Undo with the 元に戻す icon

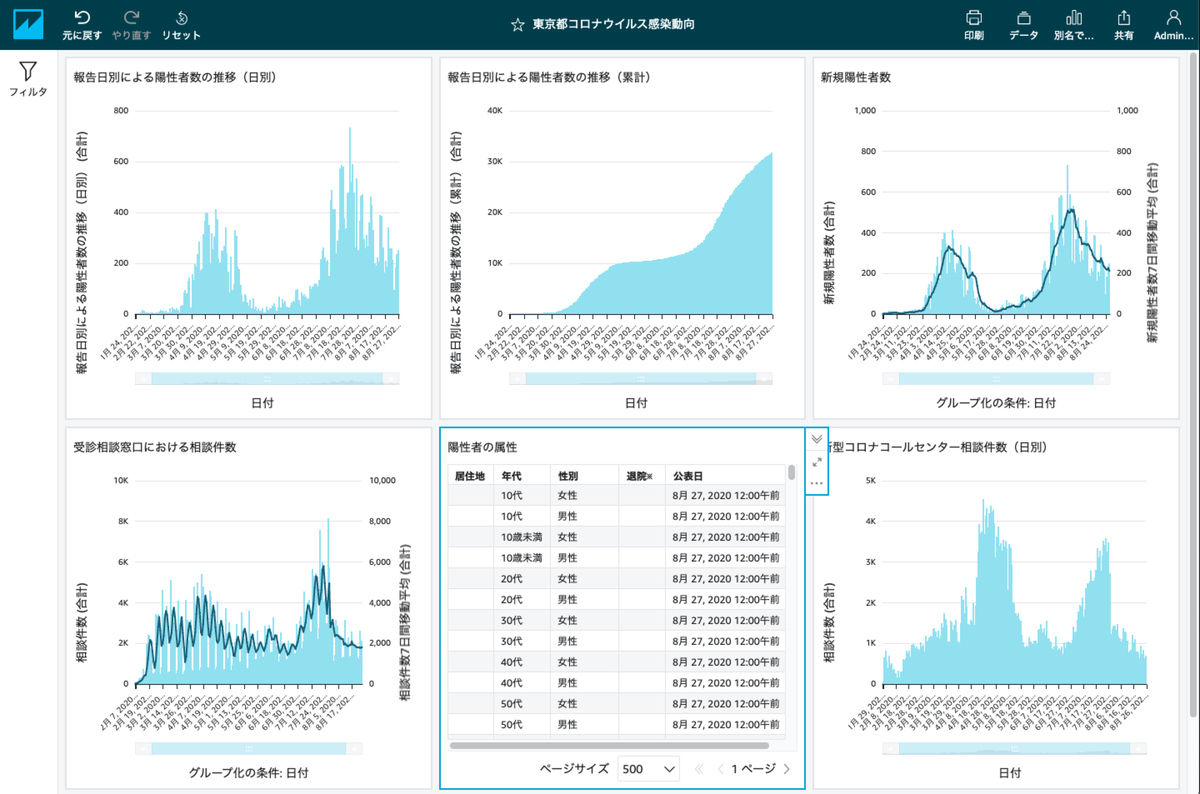(x=82, y=17)
